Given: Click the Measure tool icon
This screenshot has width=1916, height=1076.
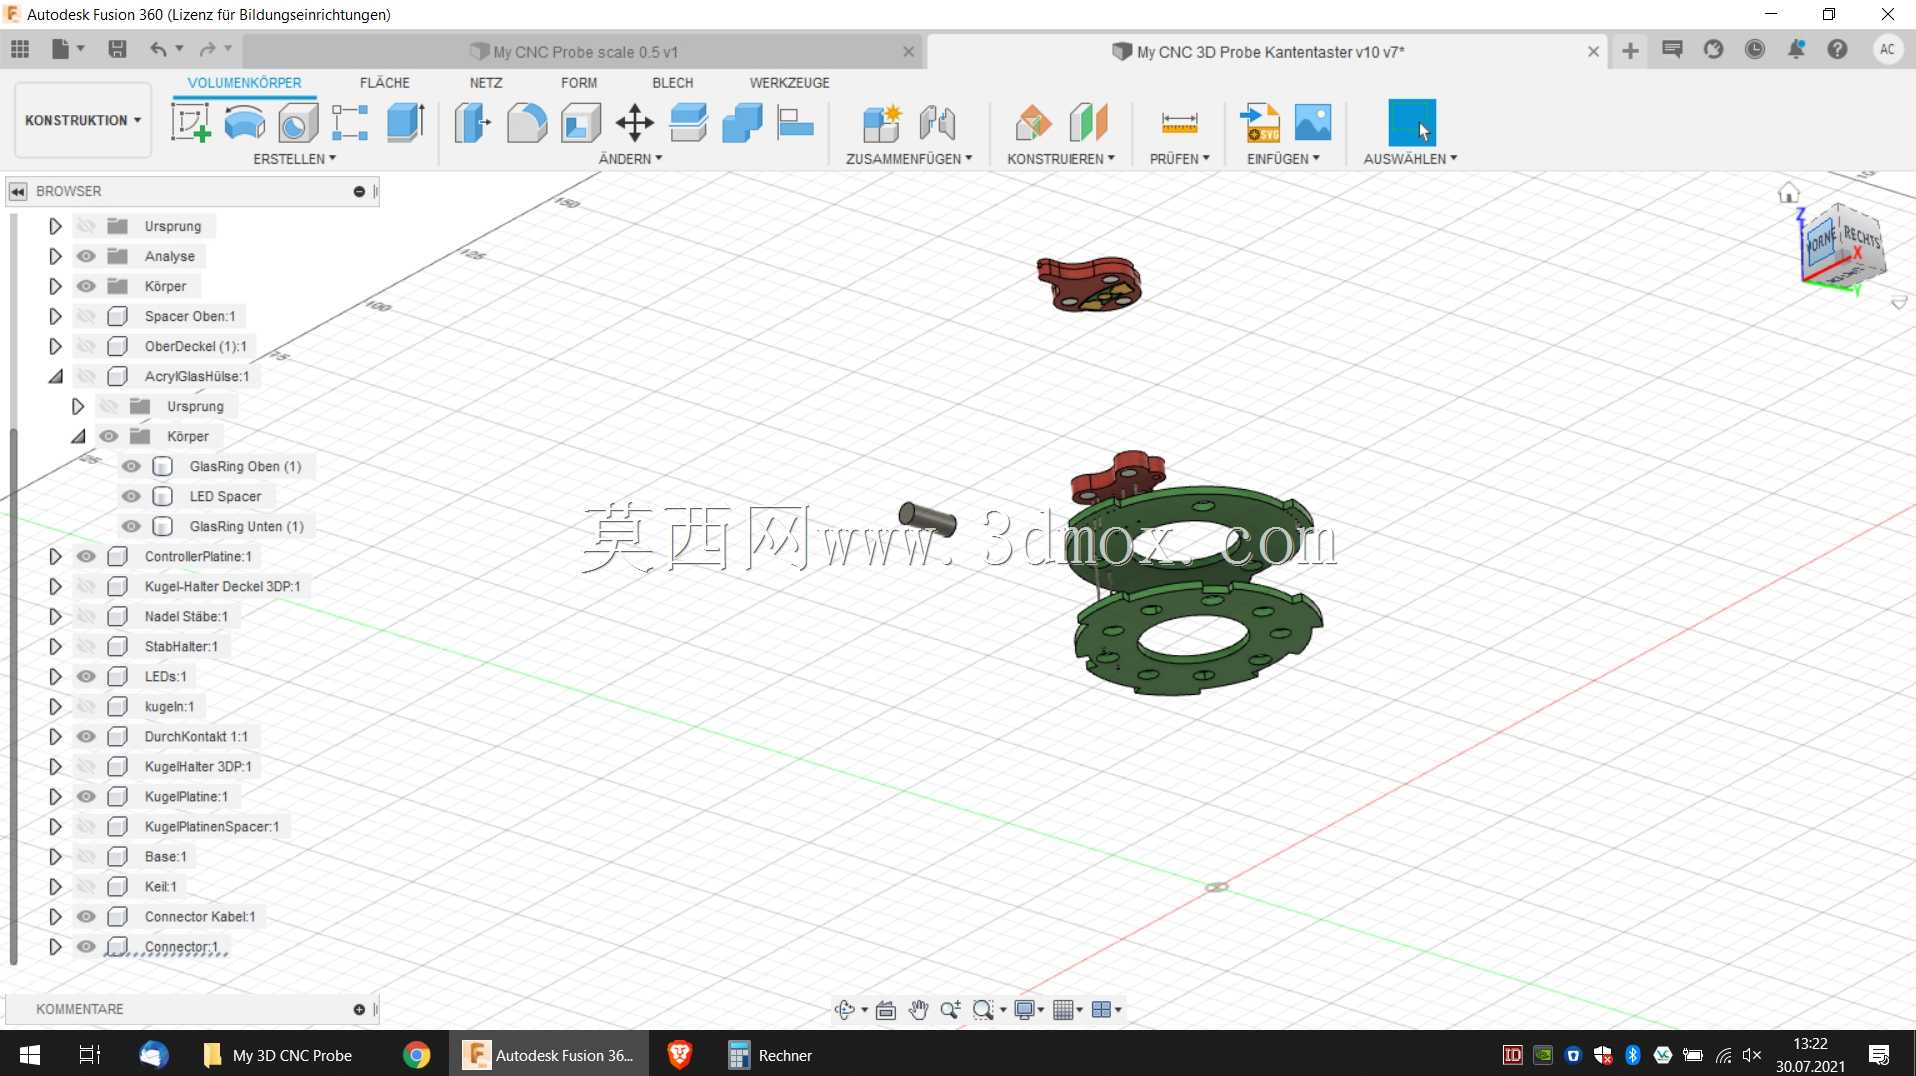Looking at the screenshot, I should click(x=1179, y=123).
